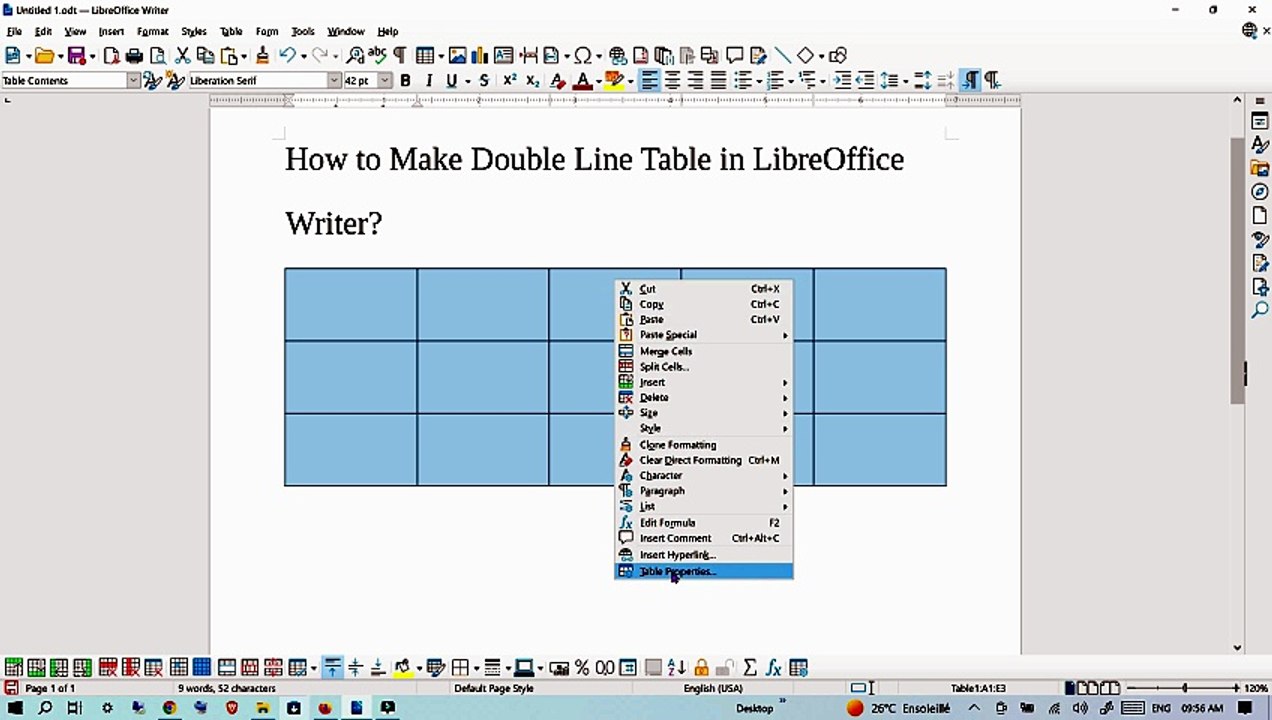Expand the Size submenu in the context menu
1272x720 pixels.
coord(703,413)
